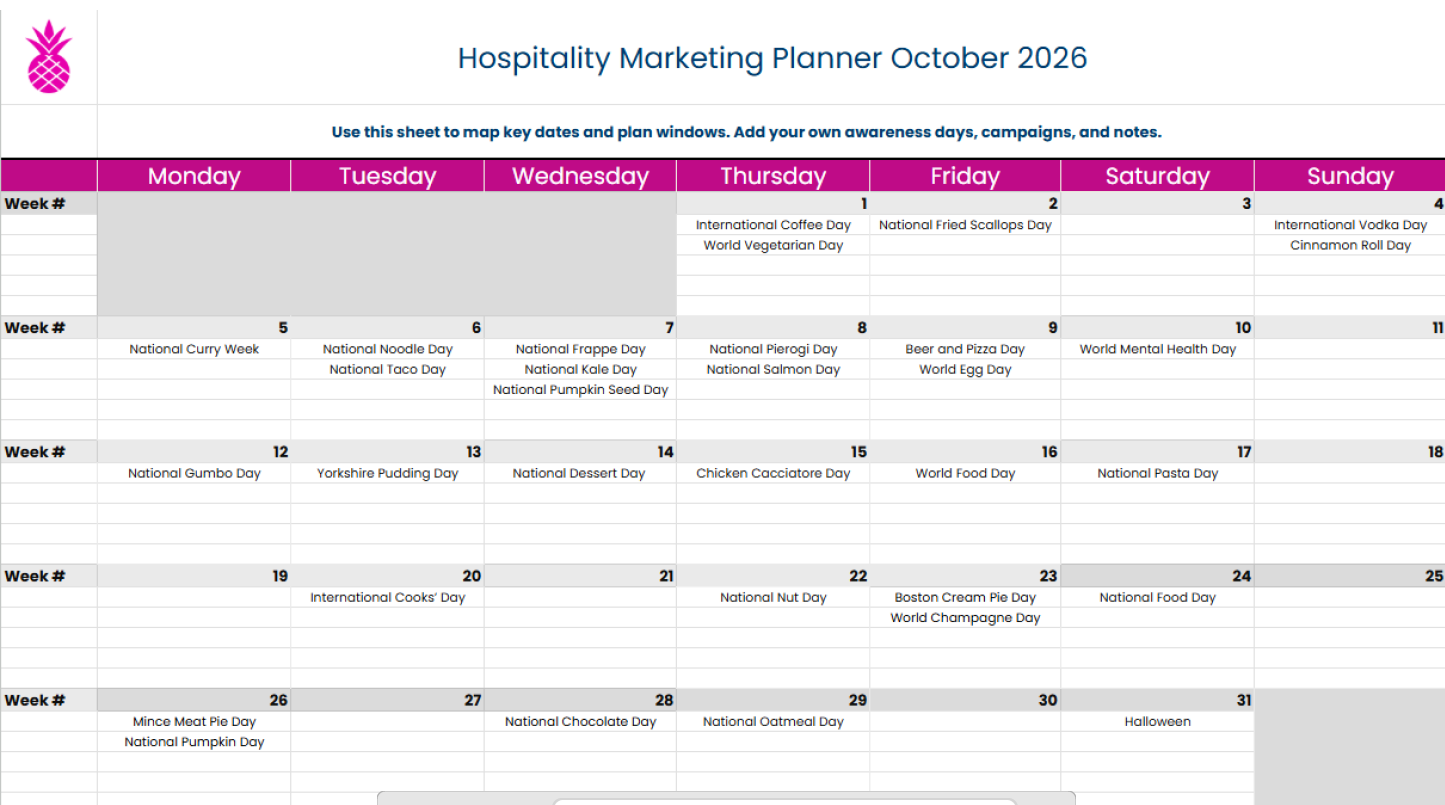Click the National Pumpkin Day cell
Viewport: 1445px width, 805px height.
click(x=194, y=742)
